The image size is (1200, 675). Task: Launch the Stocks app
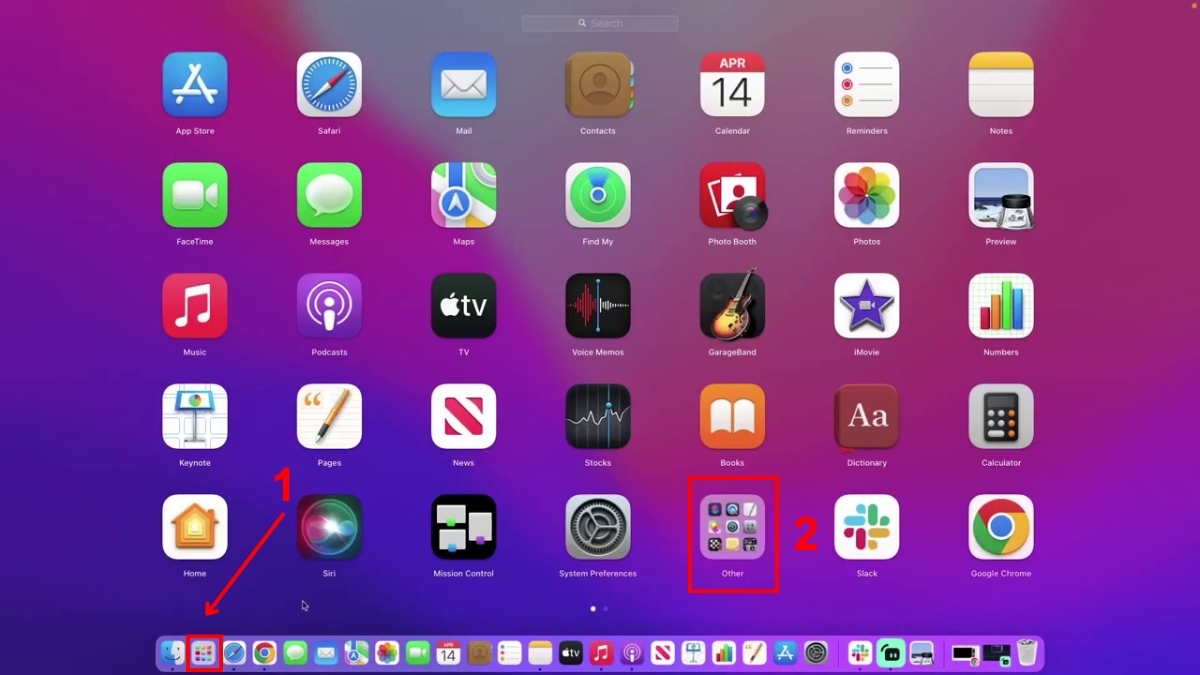click(x=598, y=417)
